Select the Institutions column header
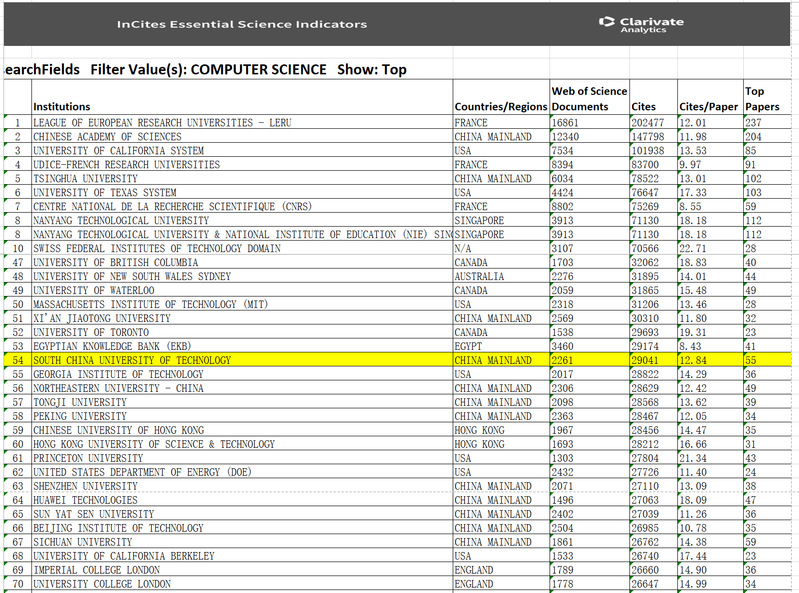Image resolution: width=799 pixels, height=593 pixels. pos(242,97)
